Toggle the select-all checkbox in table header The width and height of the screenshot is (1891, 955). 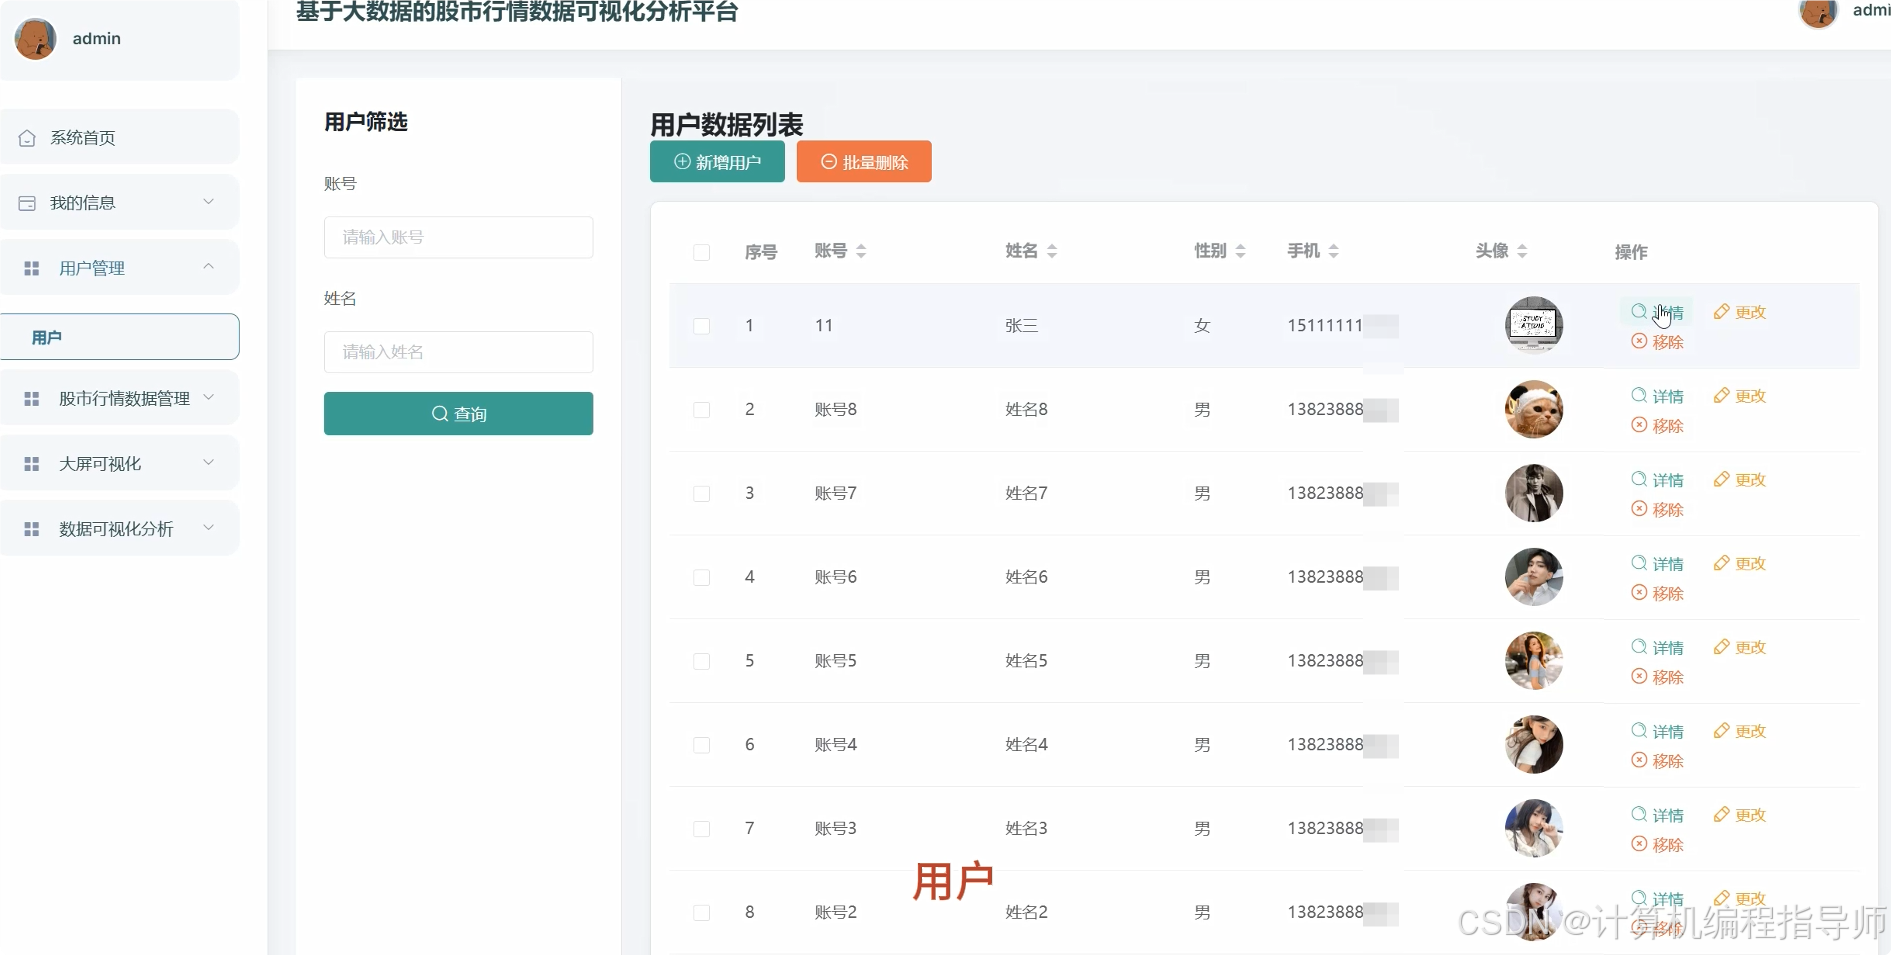pyautogui.click(x=701, y=253)
